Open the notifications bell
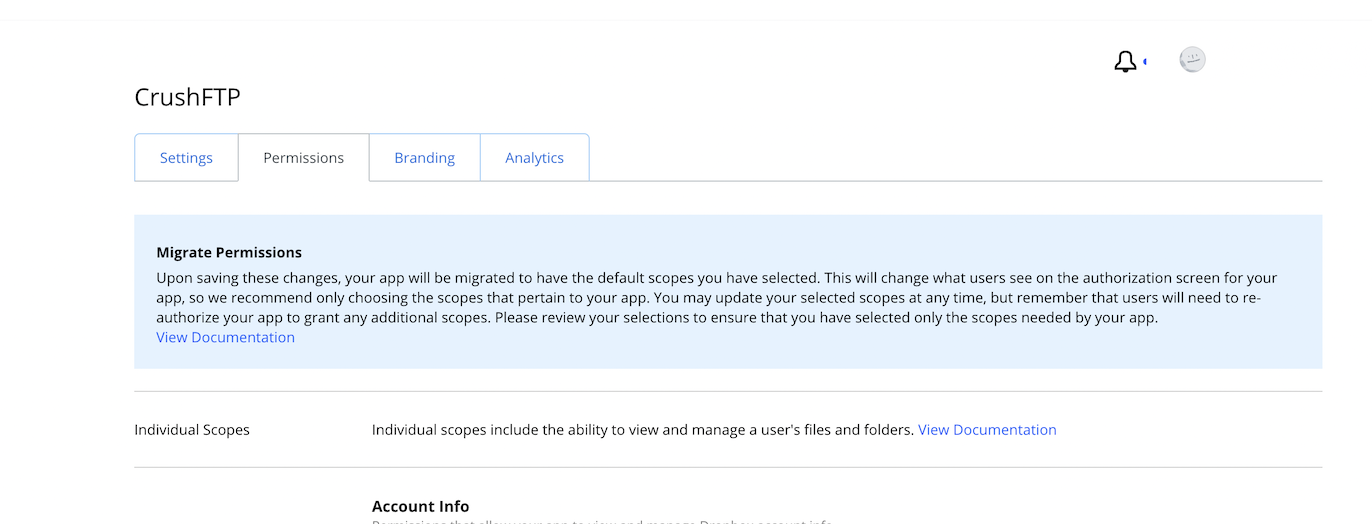 click(1125, 61)
